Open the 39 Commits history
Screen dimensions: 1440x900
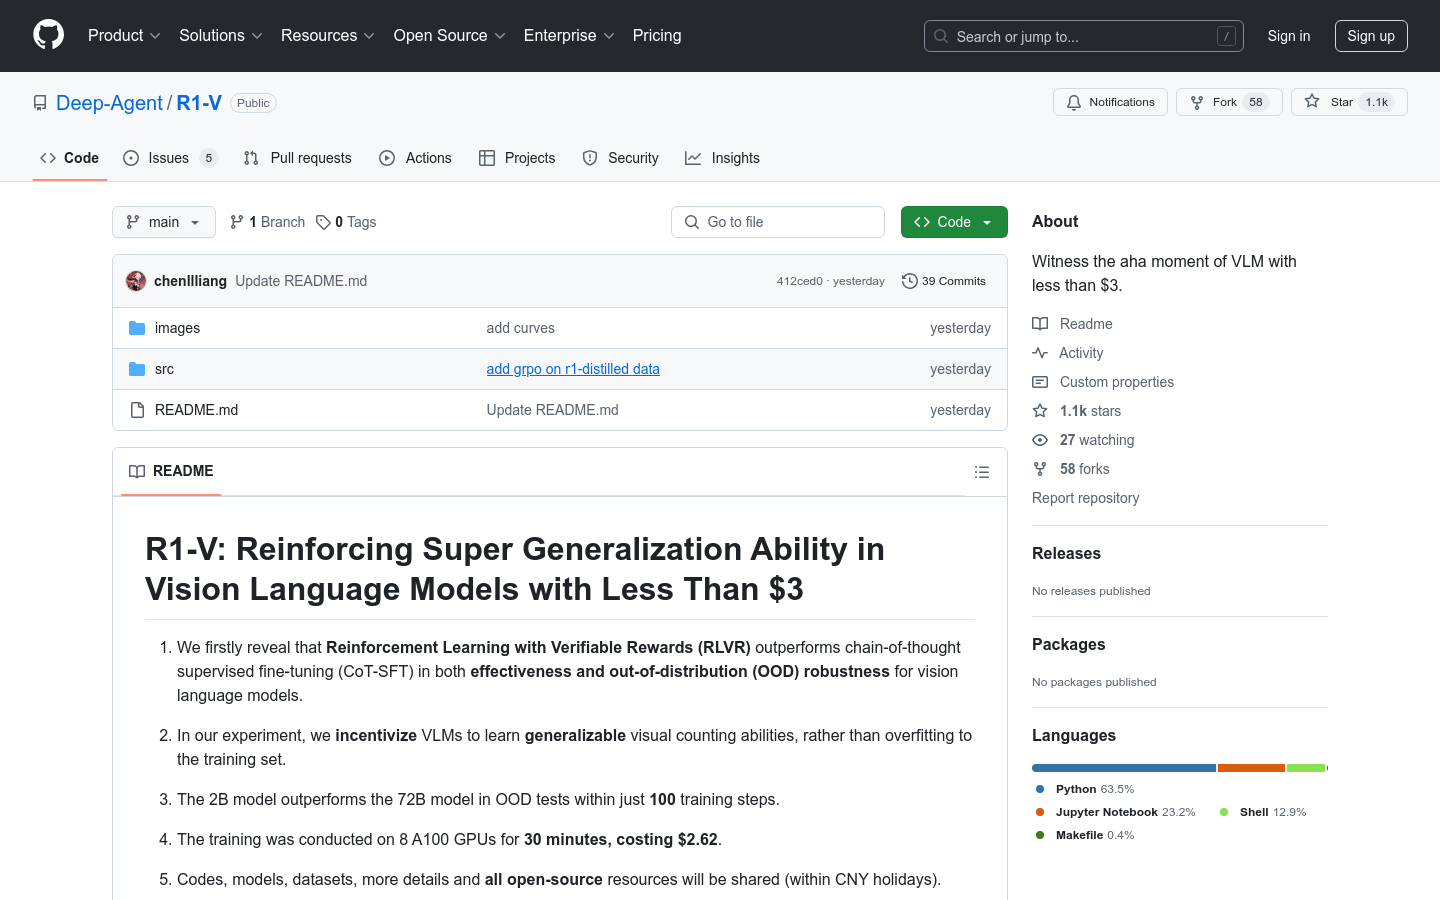tap(944, 281)
